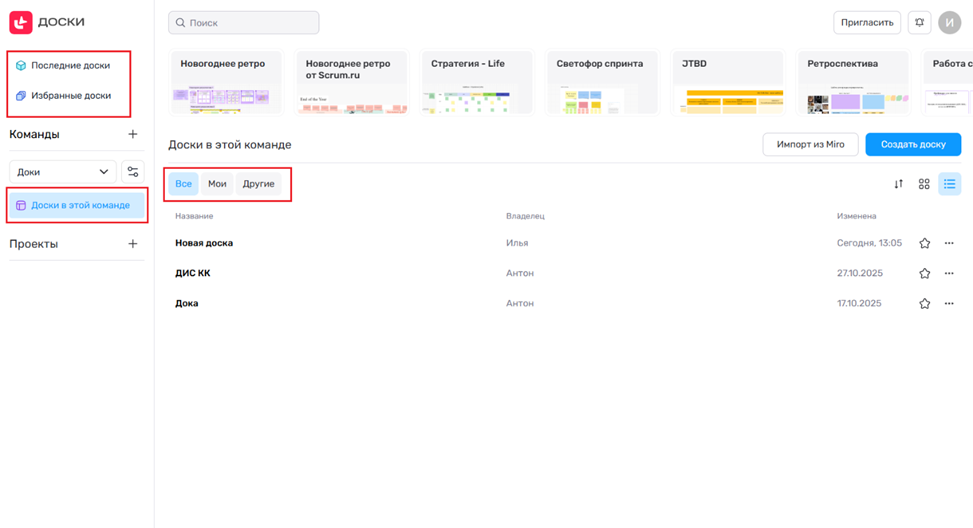Image resolution: width=973 pixels, height=528 pixels.
Task: Toggle favorite star for ДИС КК
Action: coord(924,273)
